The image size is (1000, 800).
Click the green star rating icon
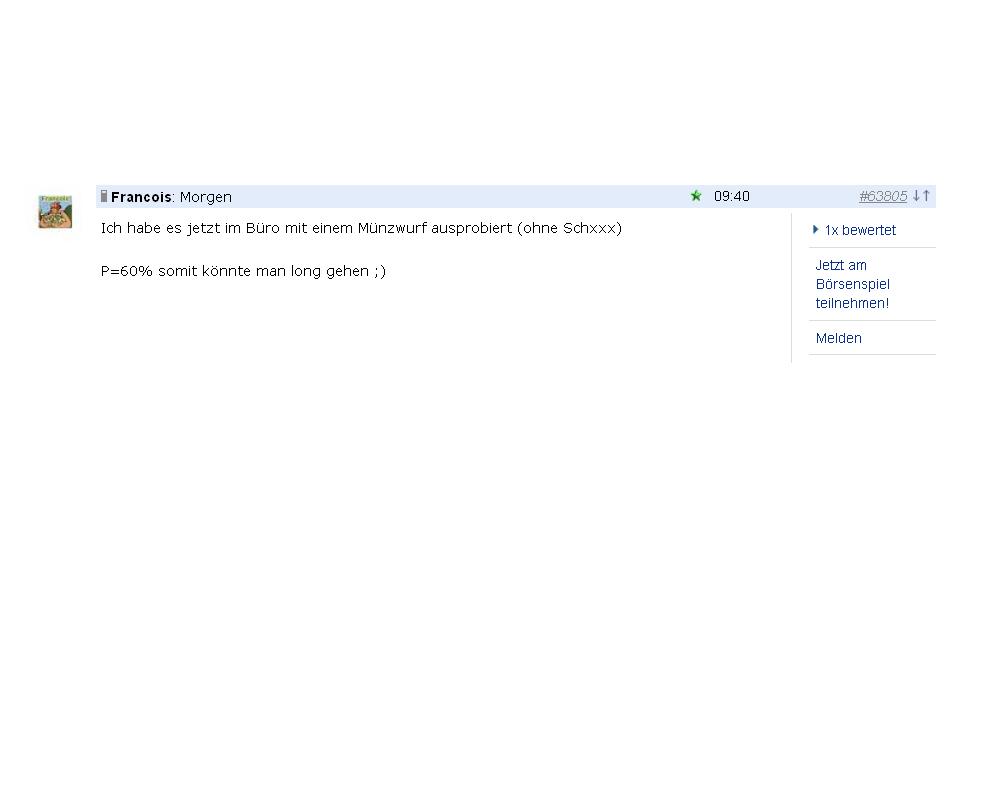[x=696, y=196]
